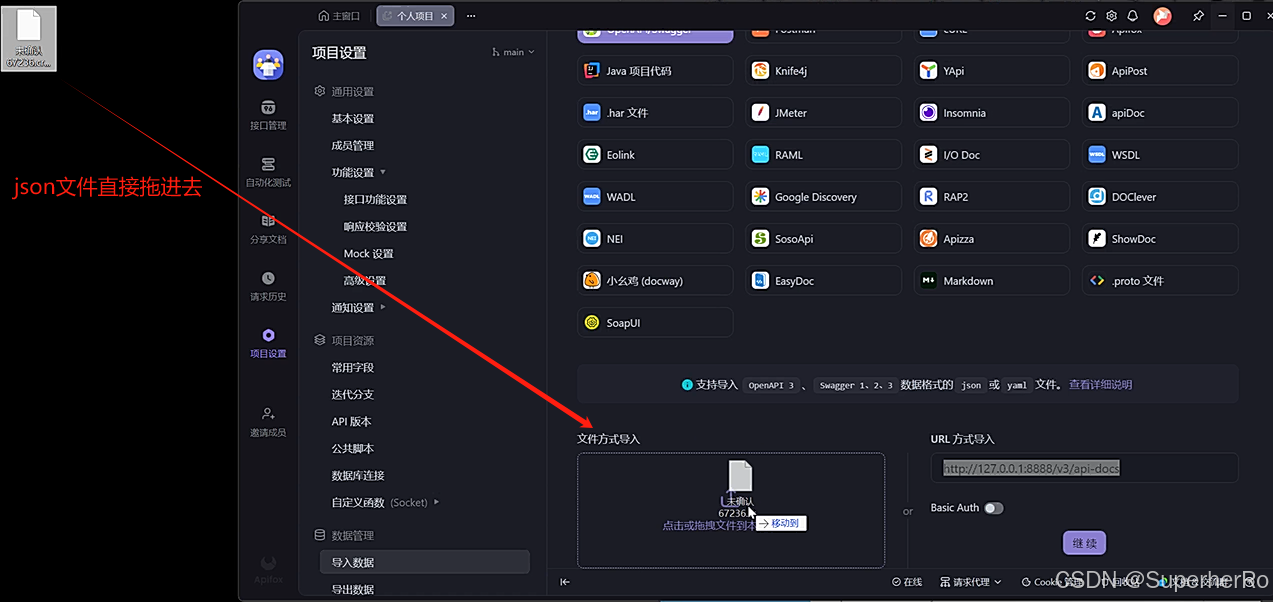The image size is (1273, 602).
Task: Open settings gear in title bar
Action: click(x=1111, y=16)
